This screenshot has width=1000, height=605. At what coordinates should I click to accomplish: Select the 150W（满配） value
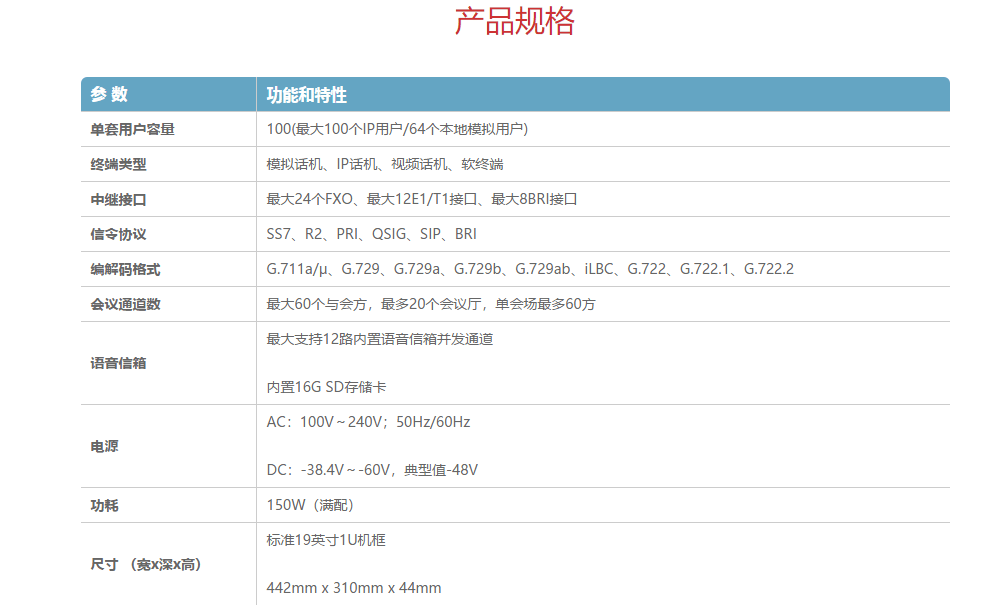(x=310, y=505)
